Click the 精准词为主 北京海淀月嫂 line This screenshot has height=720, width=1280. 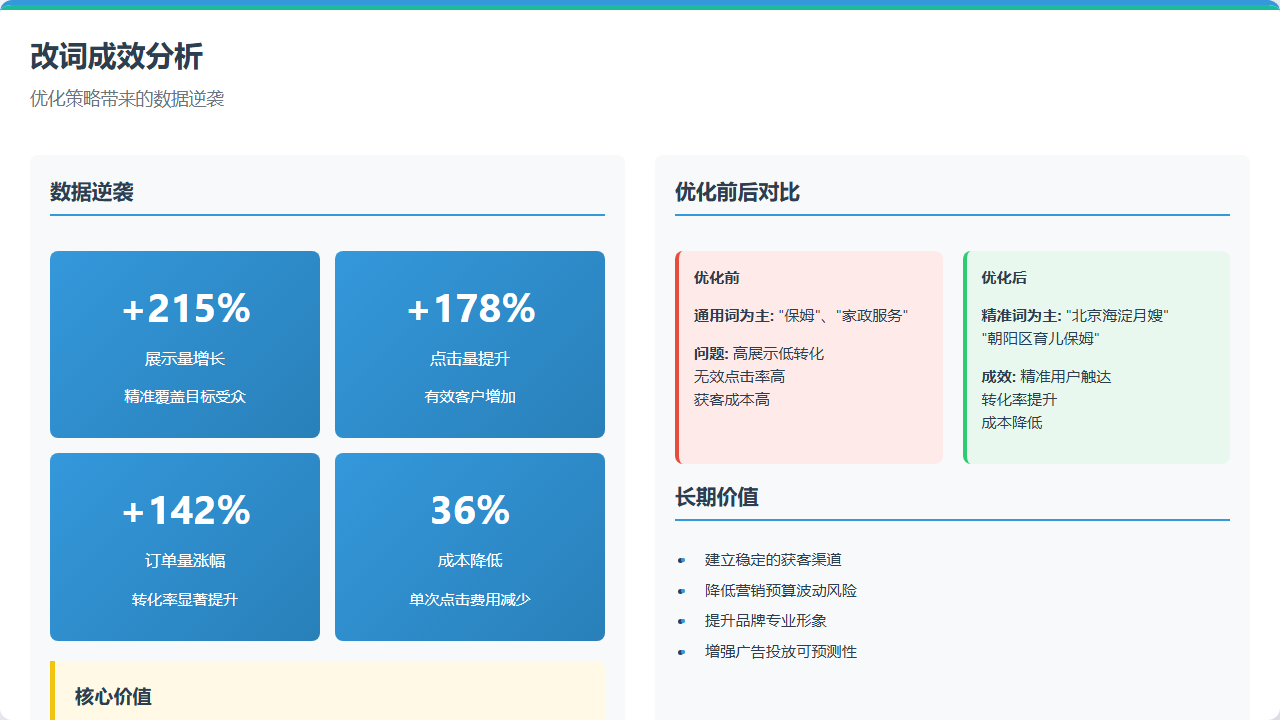pyautogui.click(x=1075, y=316)
